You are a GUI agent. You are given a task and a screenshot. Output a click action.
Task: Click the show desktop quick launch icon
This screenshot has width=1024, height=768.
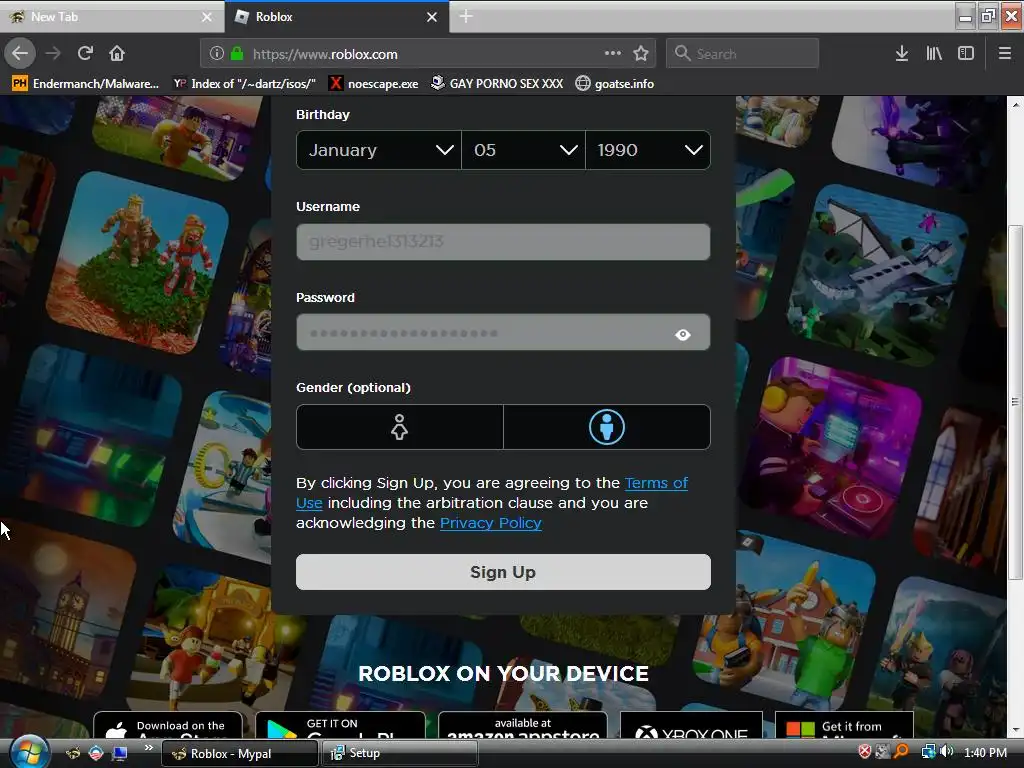tap(120, 753)
